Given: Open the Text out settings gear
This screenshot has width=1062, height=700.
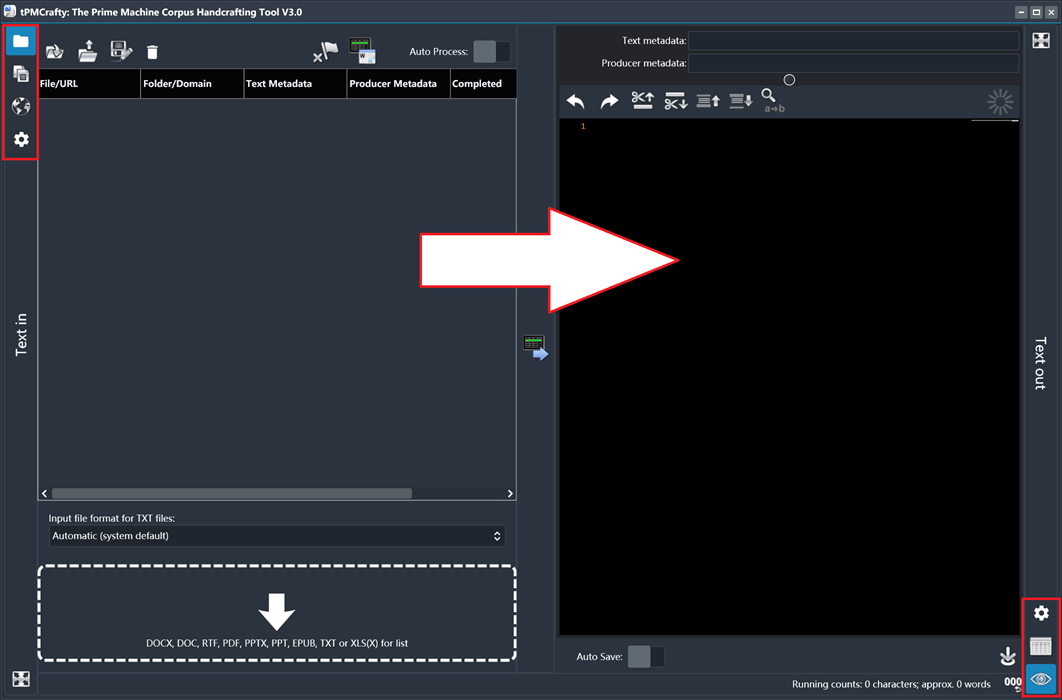Looking at the screenshot, I should 1041,613.
